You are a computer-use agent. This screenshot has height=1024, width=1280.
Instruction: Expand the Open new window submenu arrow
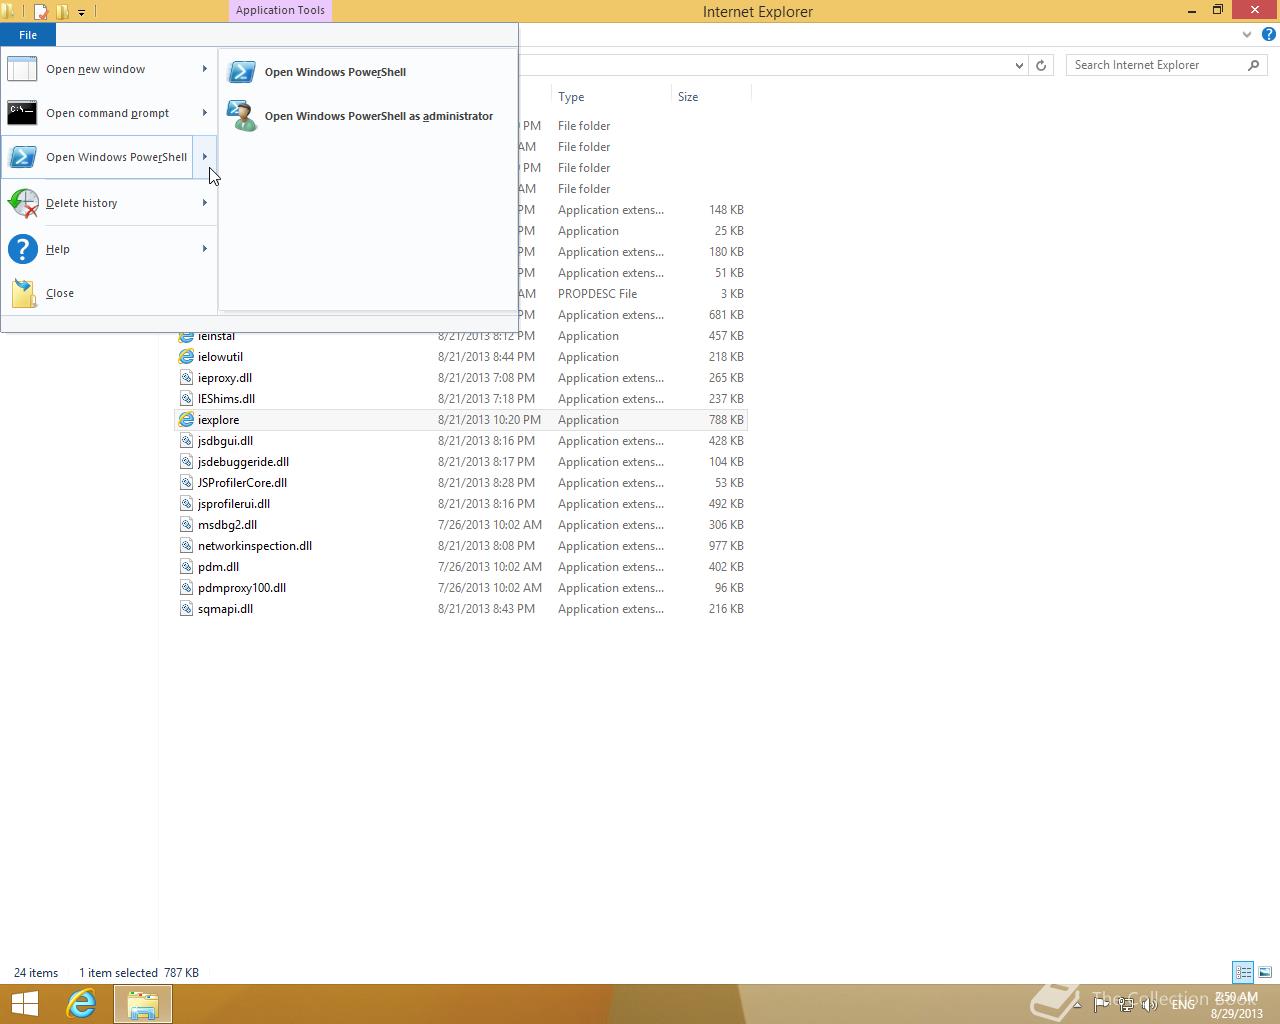(x=204, y=69)
